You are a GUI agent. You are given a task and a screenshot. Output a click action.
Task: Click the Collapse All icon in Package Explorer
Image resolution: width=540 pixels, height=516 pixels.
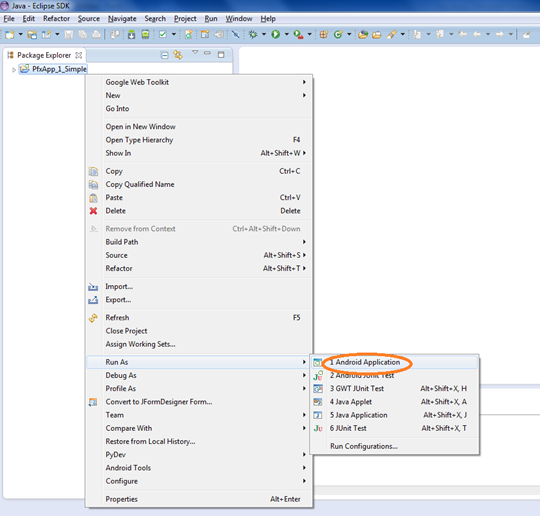point(165,55)
